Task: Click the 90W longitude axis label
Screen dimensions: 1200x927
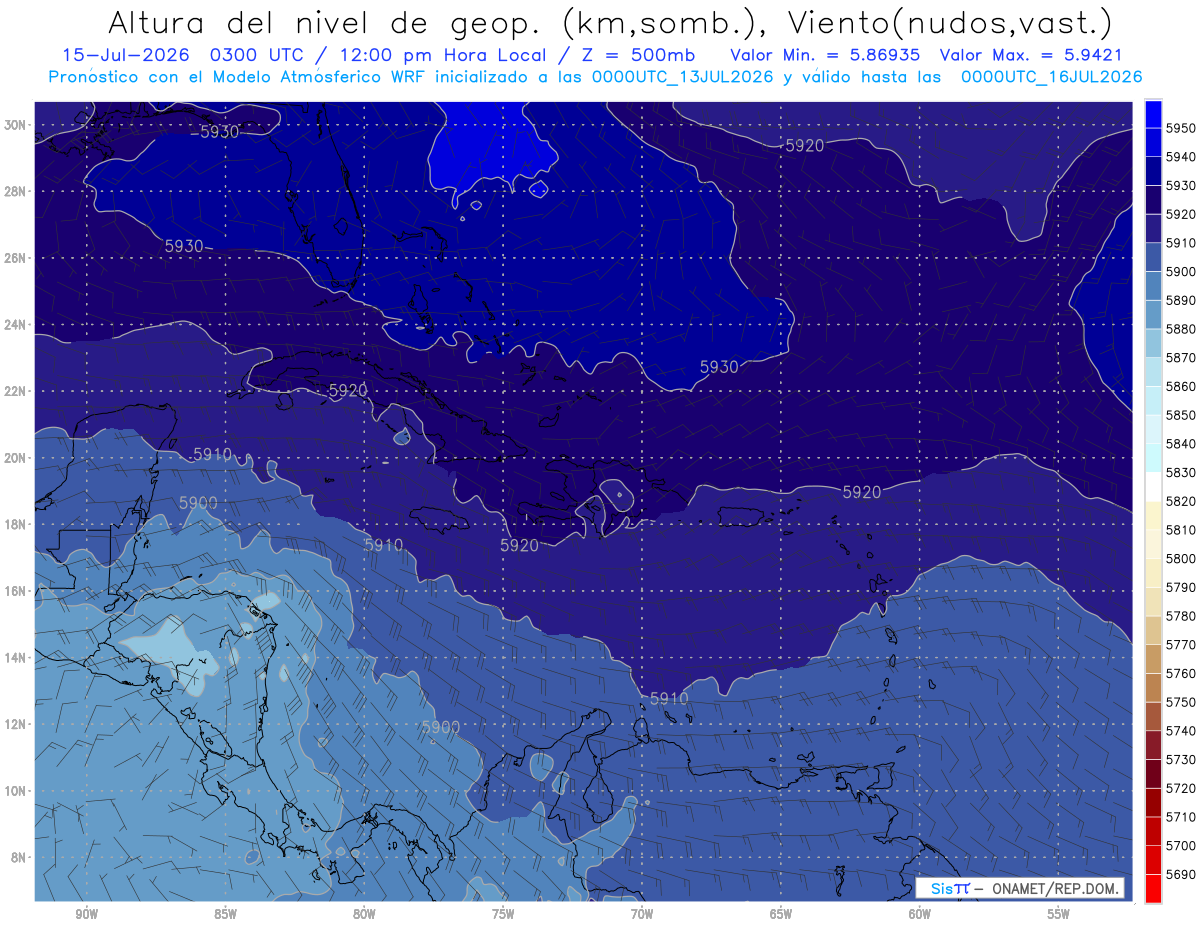Action: click(x=87, y=915)
